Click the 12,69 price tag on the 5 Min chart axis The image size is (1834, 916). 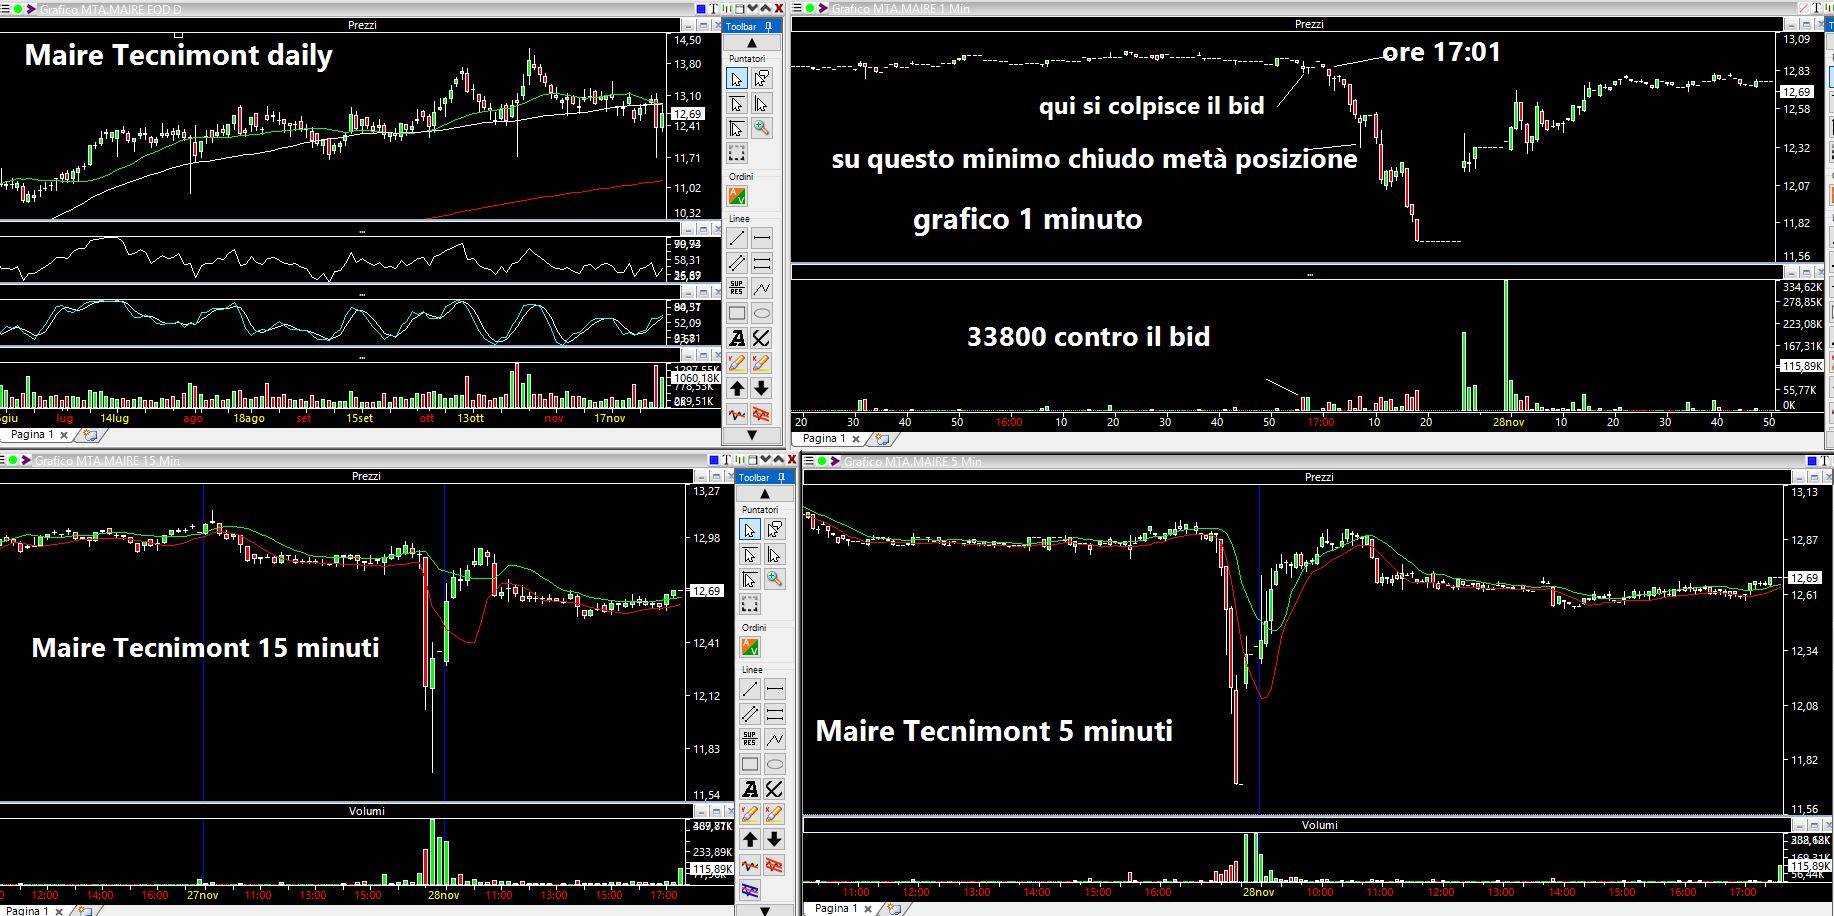(x=1805, y=578)
